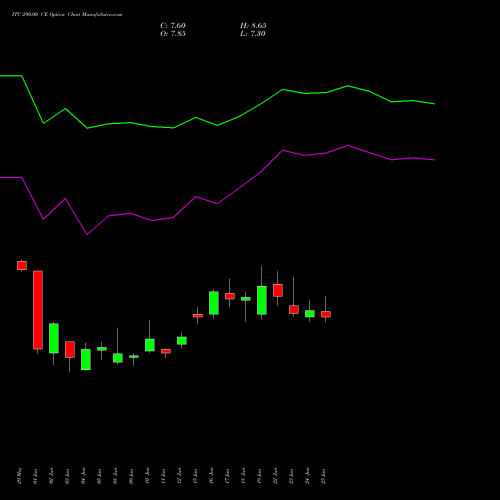Click the 25 Jun date label
500x500 pixels.
[324, 476]
